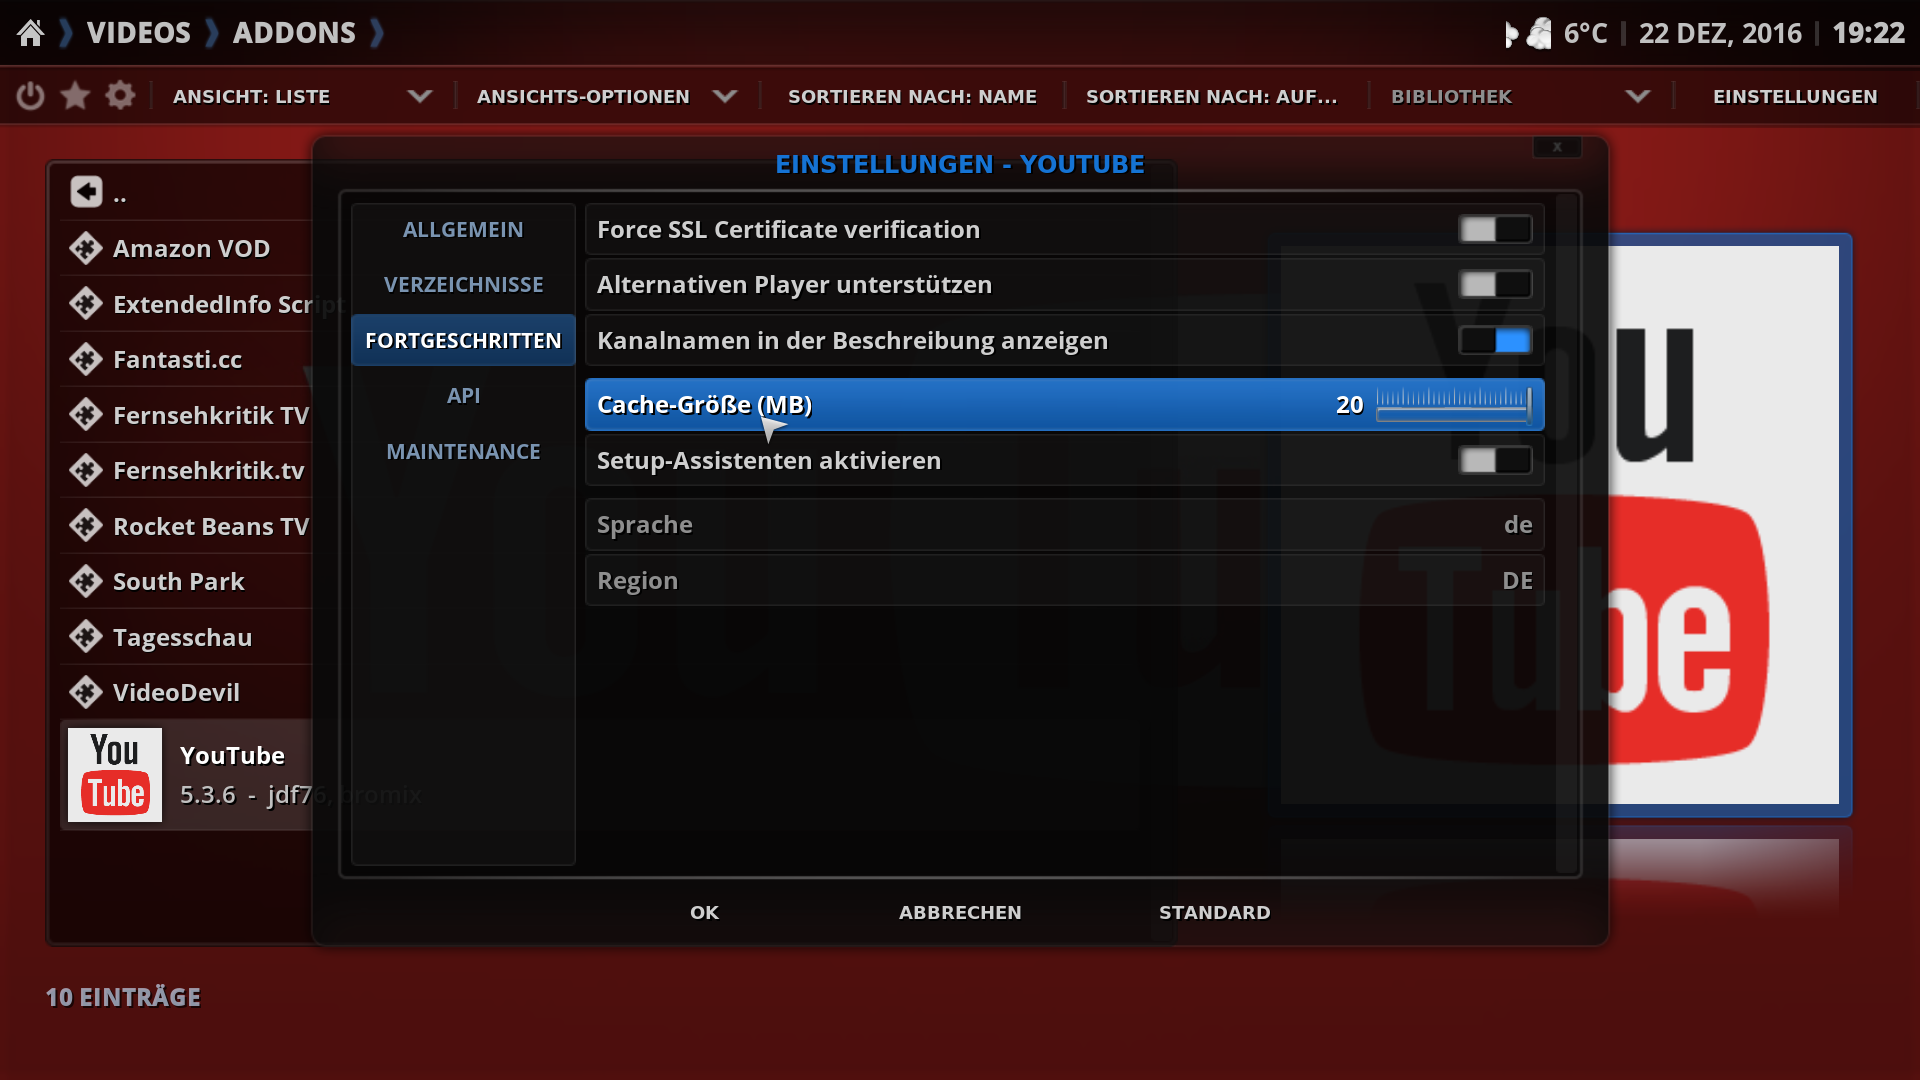The image size is (1920, 1080).
Task: Click the addon icon next to Fernsehkritik.tv
Action: pos(86,470)
